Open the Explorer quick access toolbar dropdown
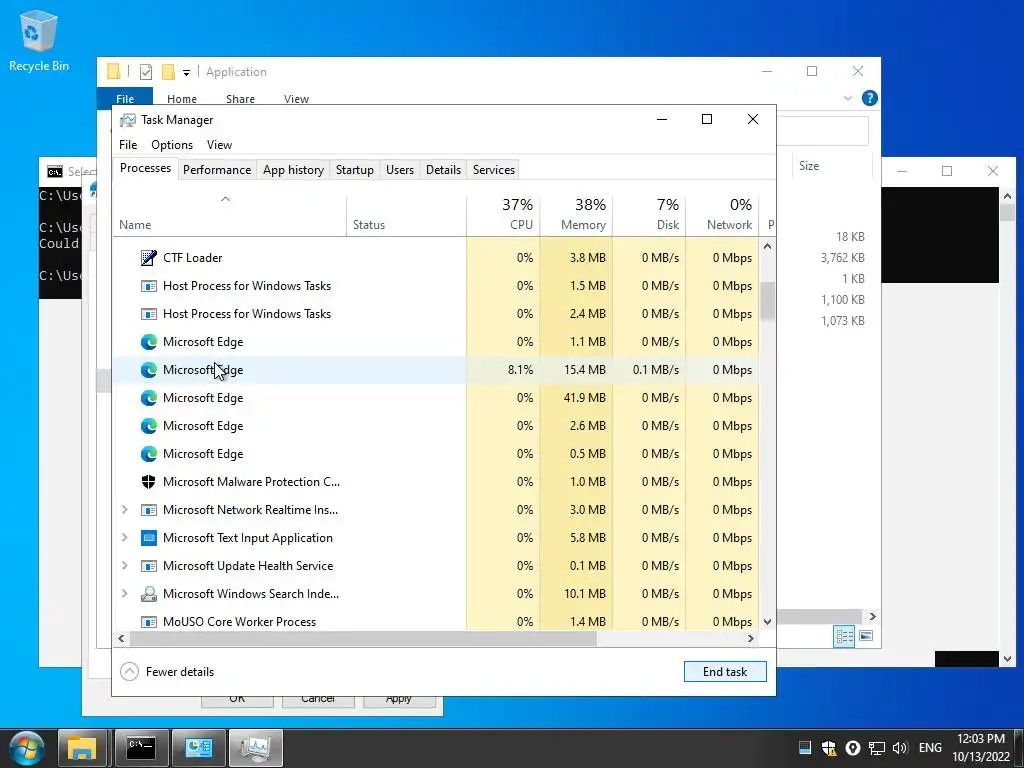 tap(186, 72)
